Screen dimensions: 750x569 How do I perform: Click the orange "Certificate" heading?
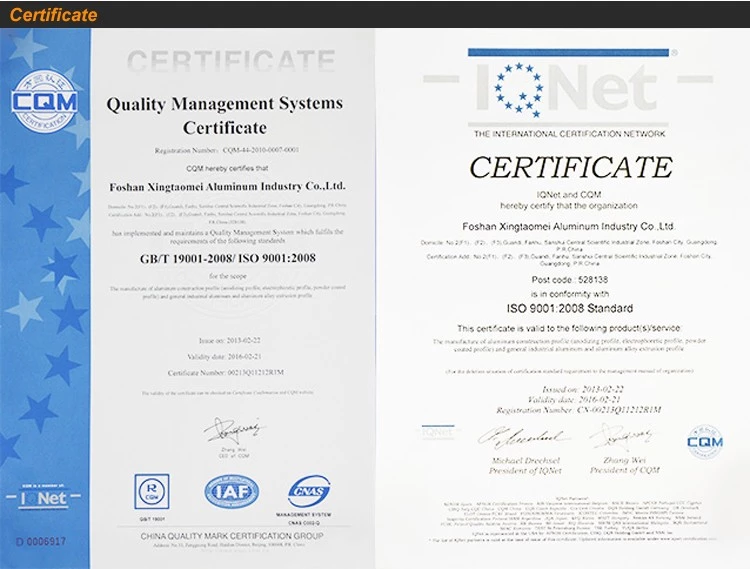tap(53, 15)
